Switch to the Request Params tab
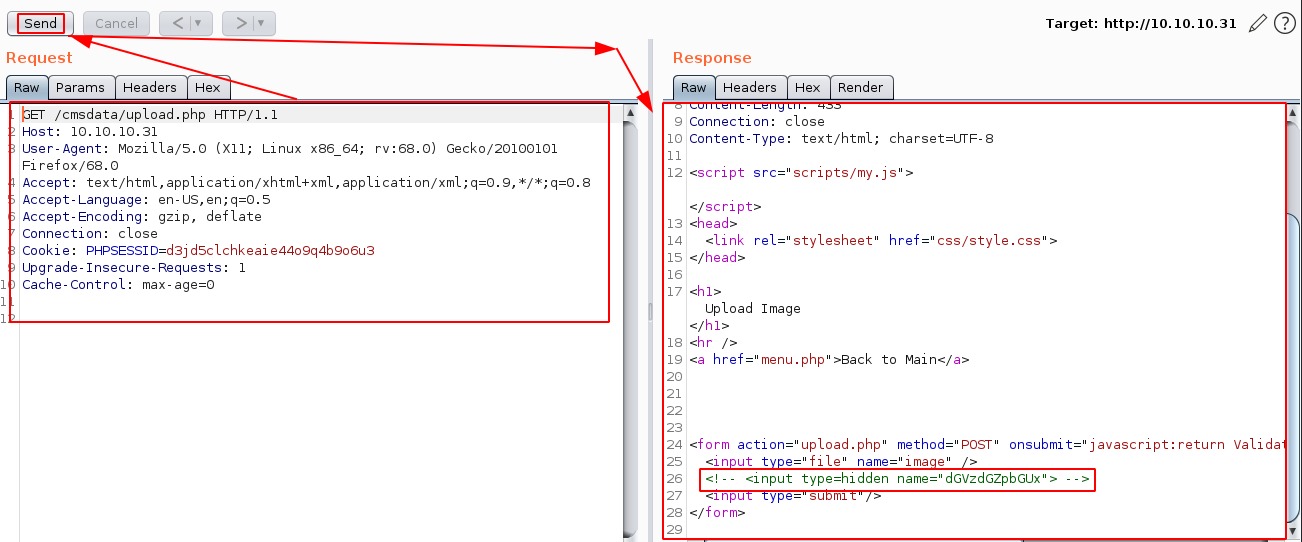Viewport: 1302px width, 542px height. (81, 88)
